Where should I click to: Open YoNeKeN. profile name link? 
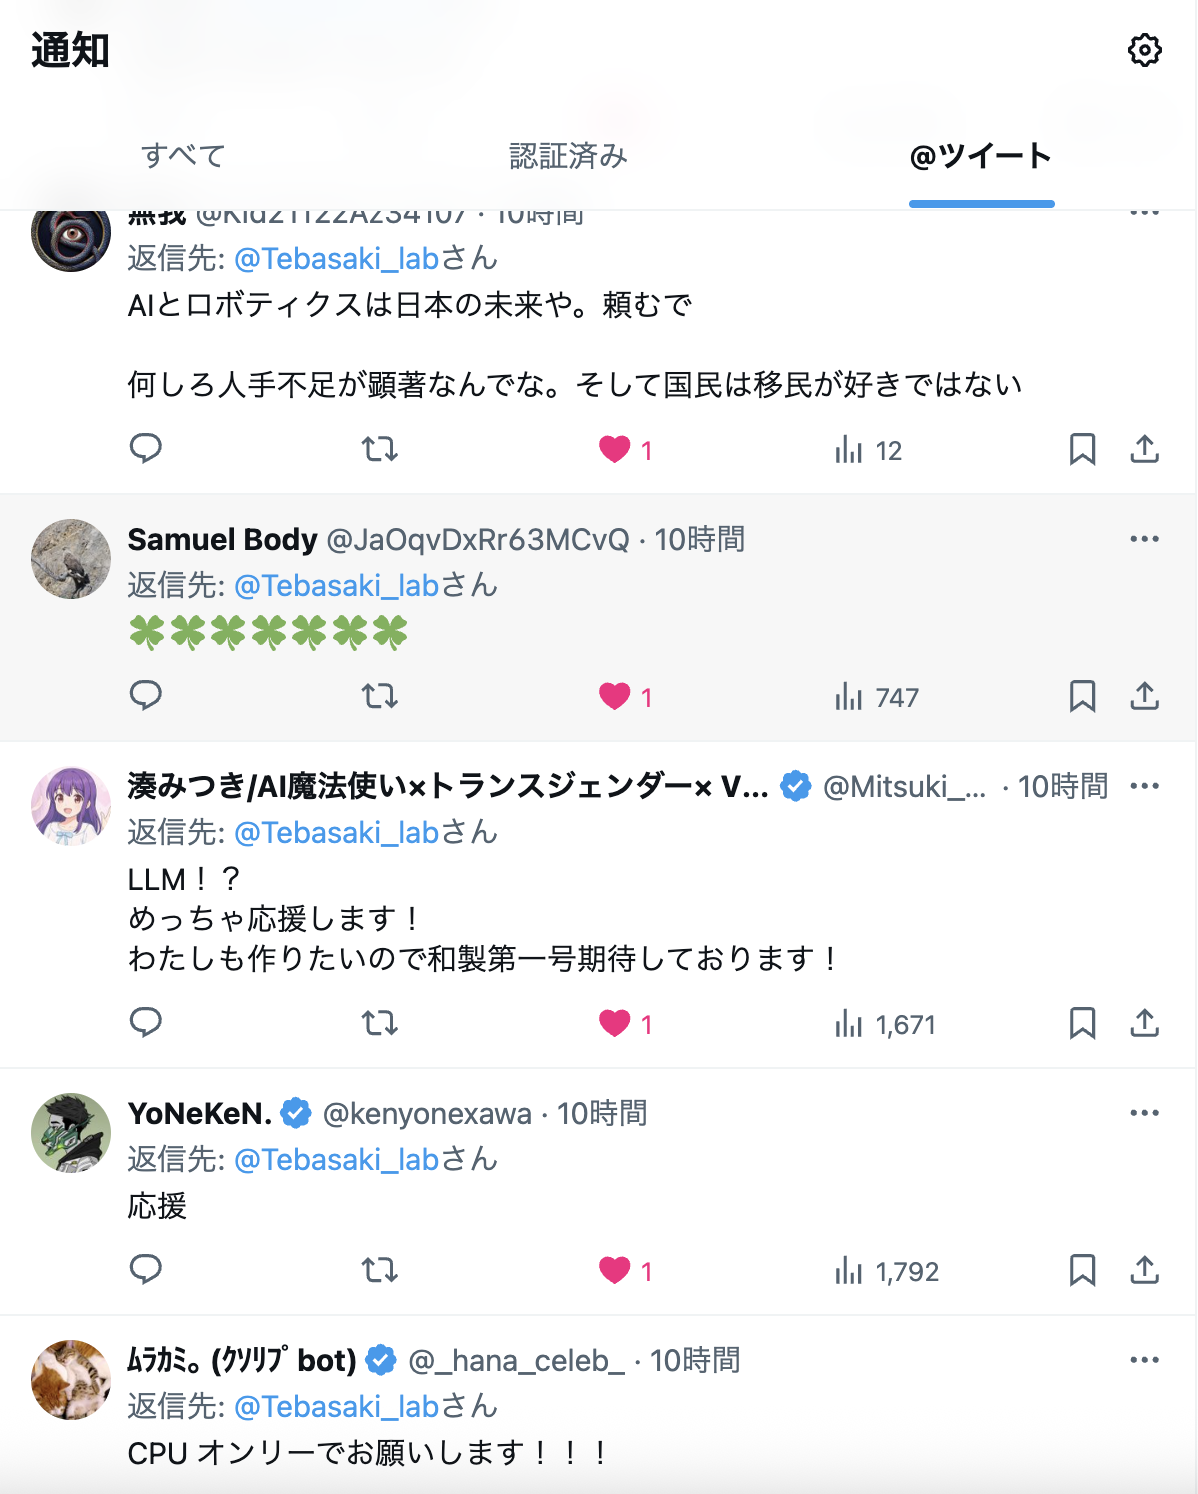pyautogui.click(x=200, y=1113)
